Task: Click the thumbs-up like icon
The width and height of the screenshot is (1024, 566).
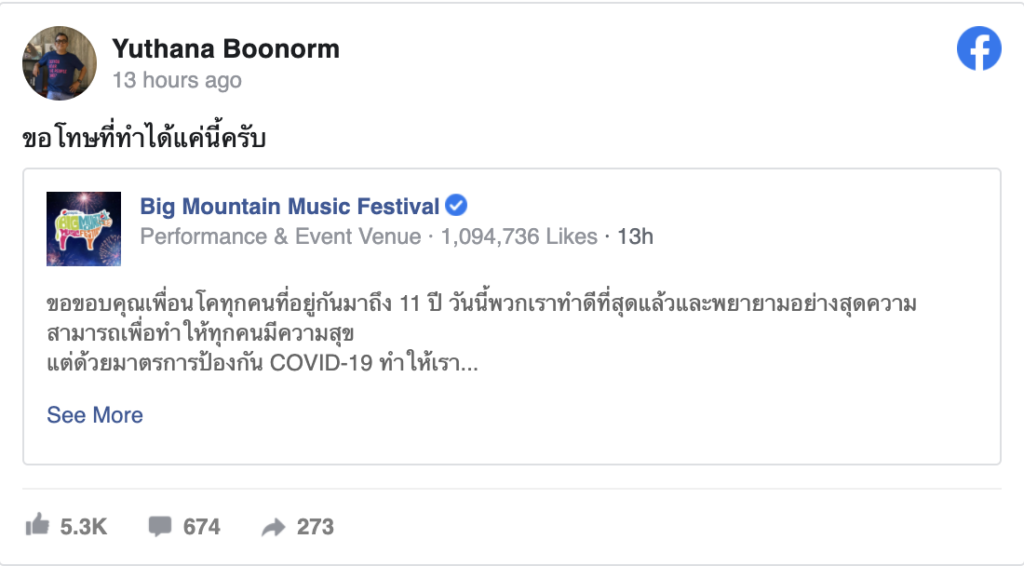Action: [37, 525]
